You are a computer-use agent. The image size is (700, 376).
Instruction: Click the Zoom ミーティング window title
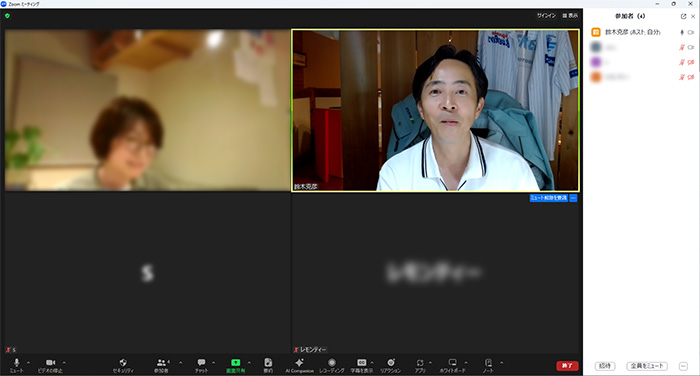pos(24,4)
